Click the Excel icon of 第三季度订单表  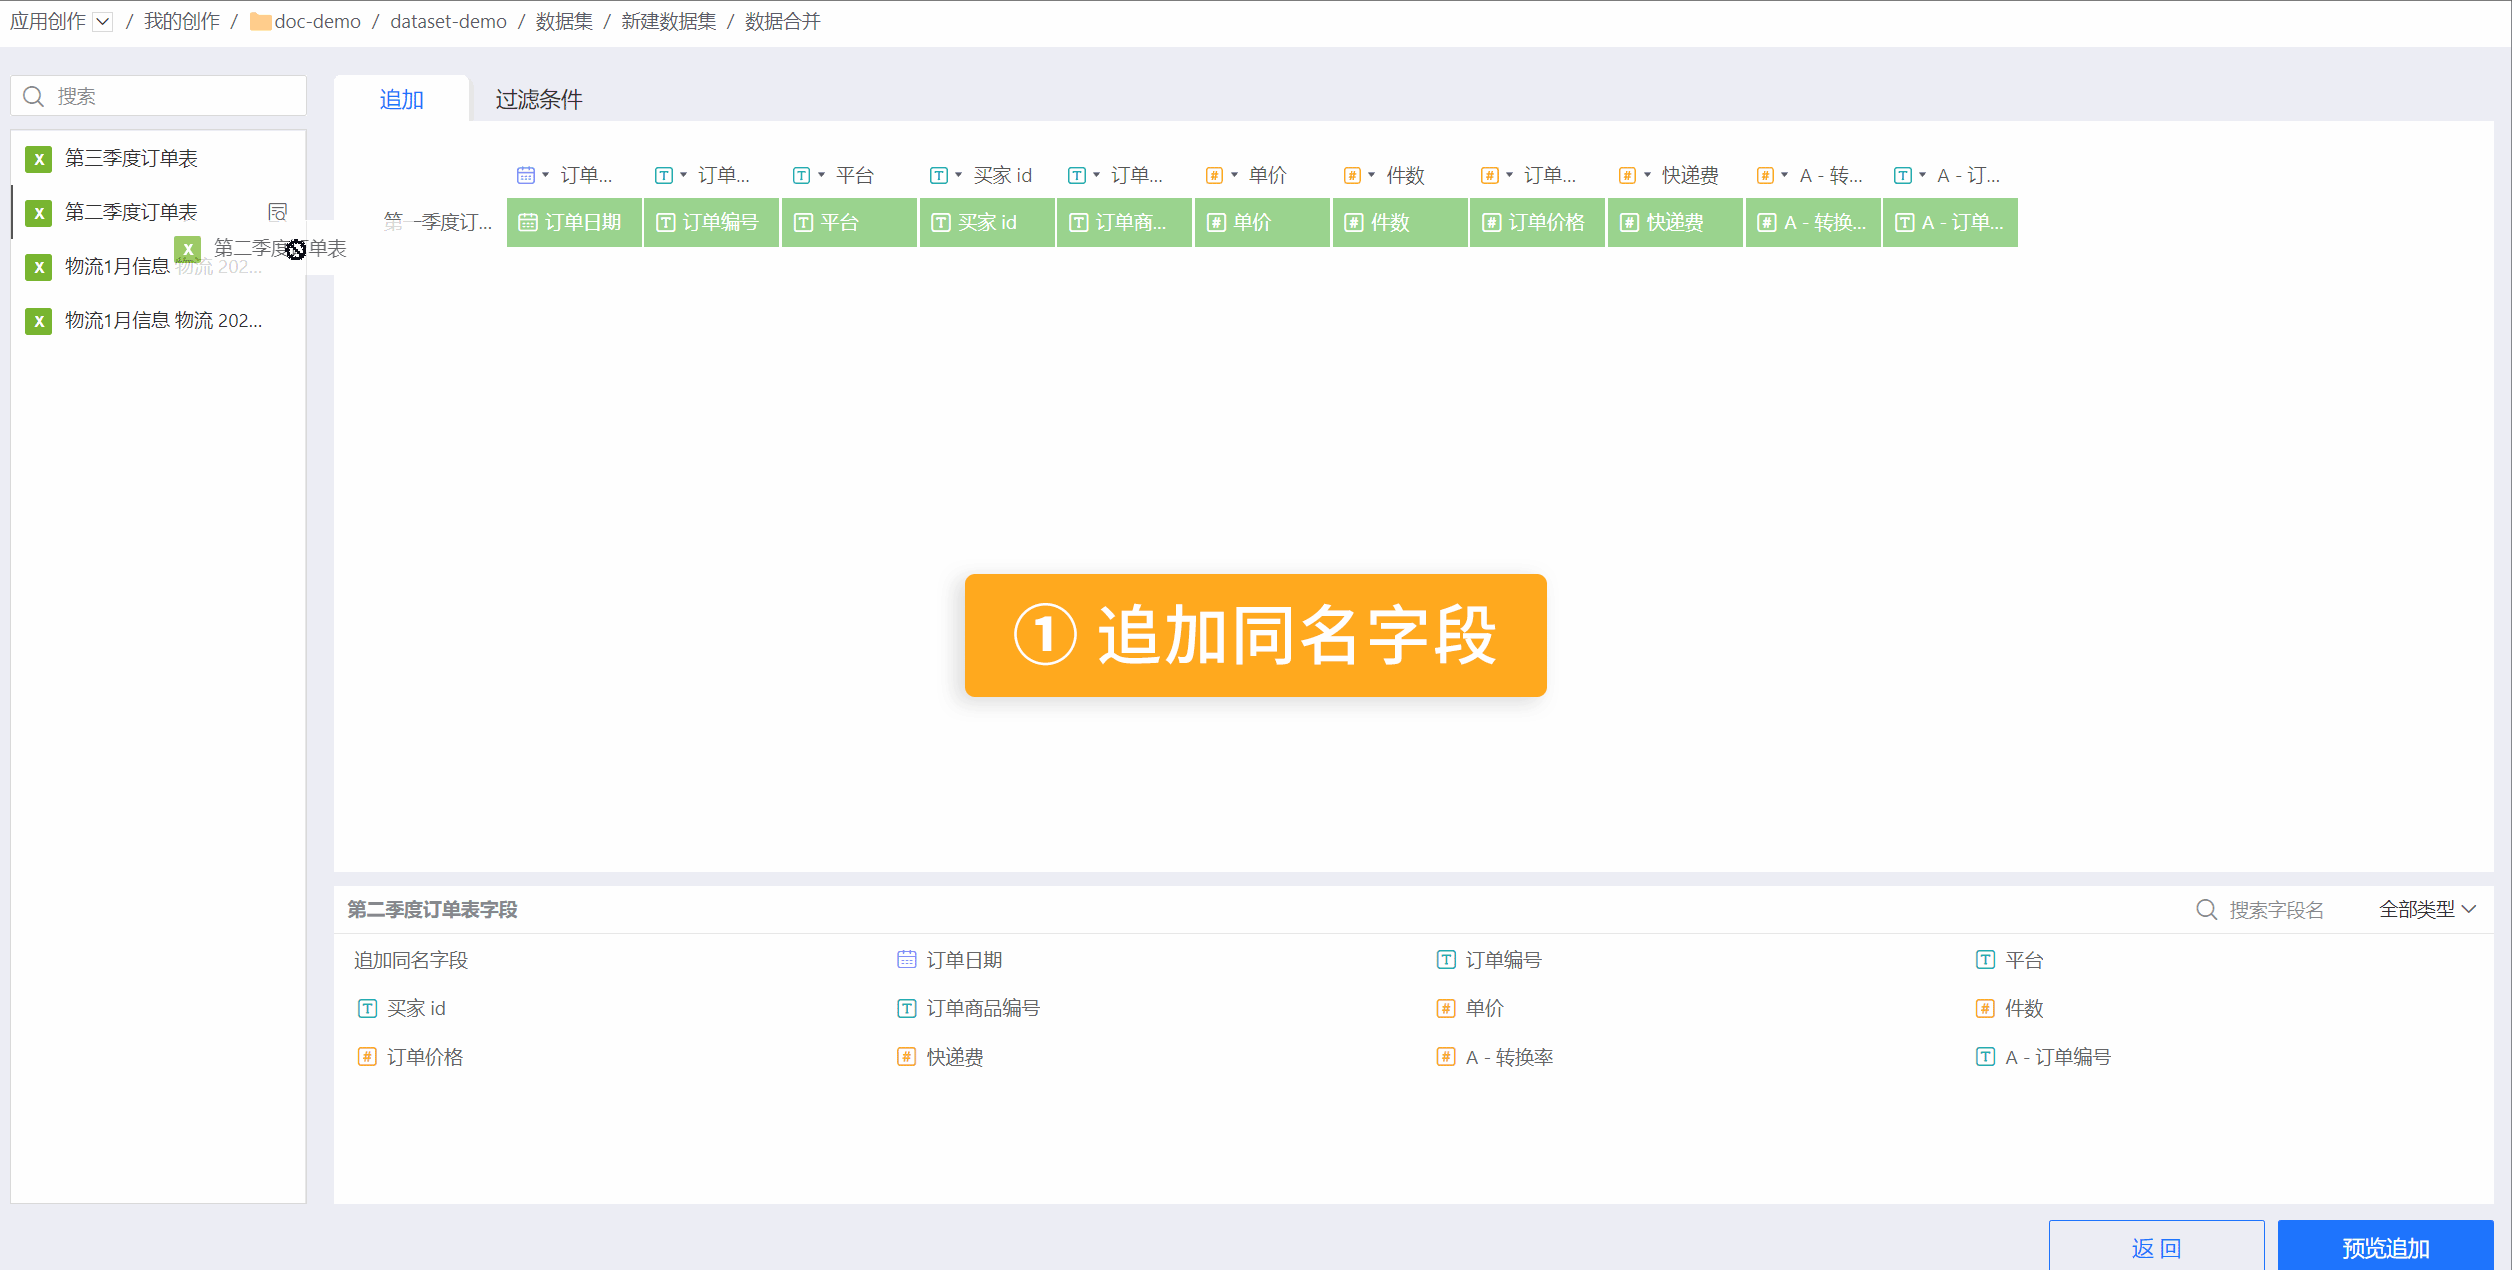(39, 159)
